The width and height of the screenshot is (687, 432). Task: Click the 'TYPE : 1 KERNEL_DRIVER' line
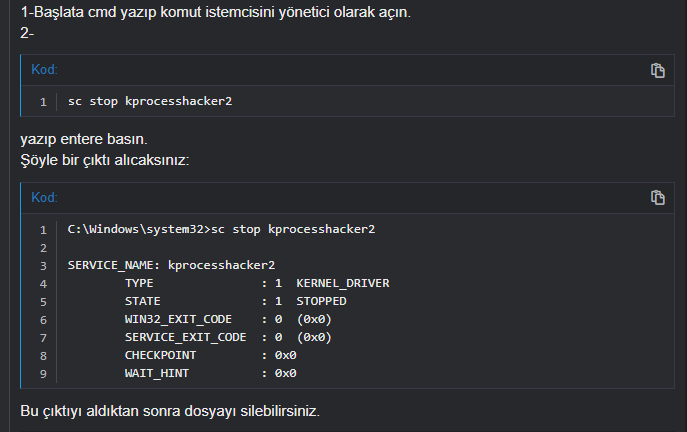pos(257,283)
